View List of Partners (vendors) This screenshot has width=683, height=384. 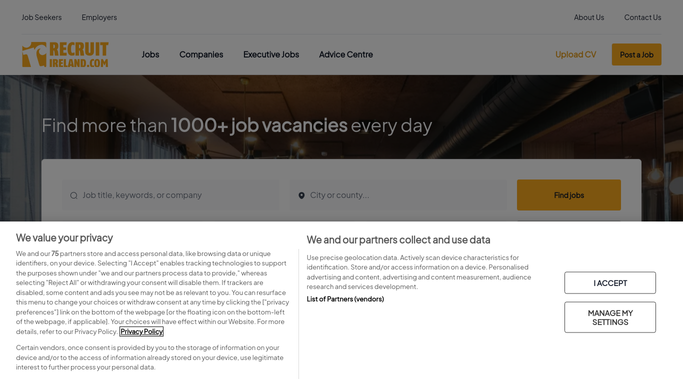coord(345,299)
